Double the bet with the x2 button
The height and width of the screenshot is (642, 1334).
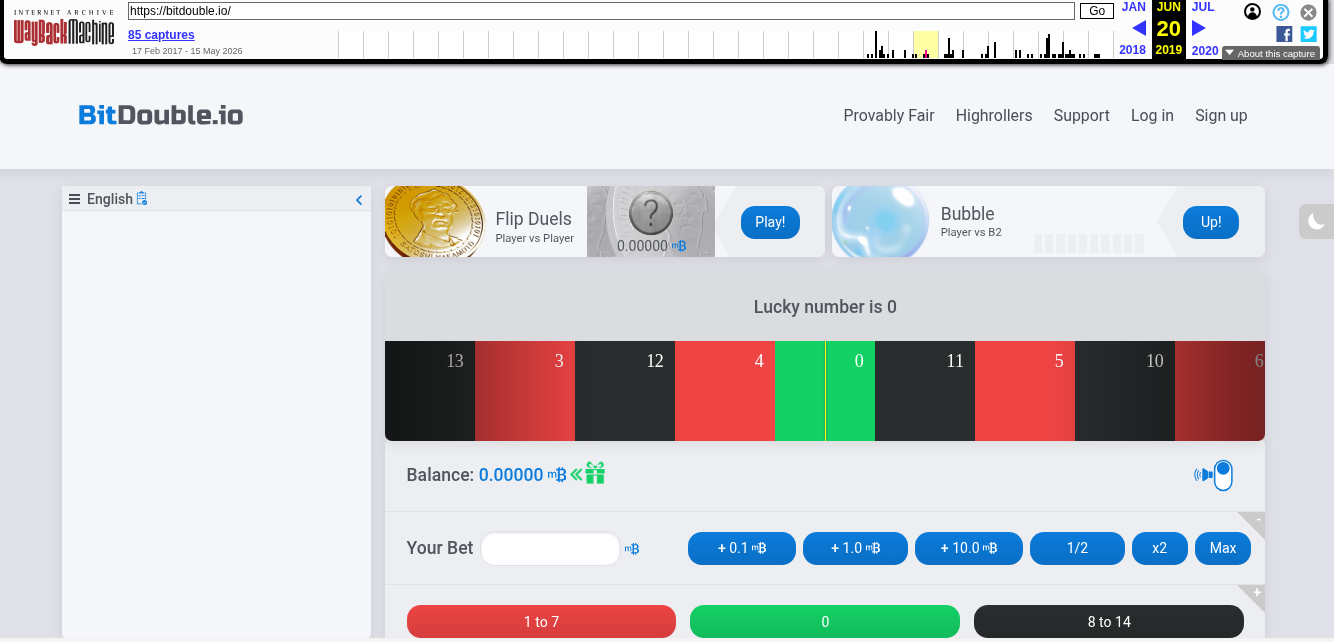point(1160,548)
